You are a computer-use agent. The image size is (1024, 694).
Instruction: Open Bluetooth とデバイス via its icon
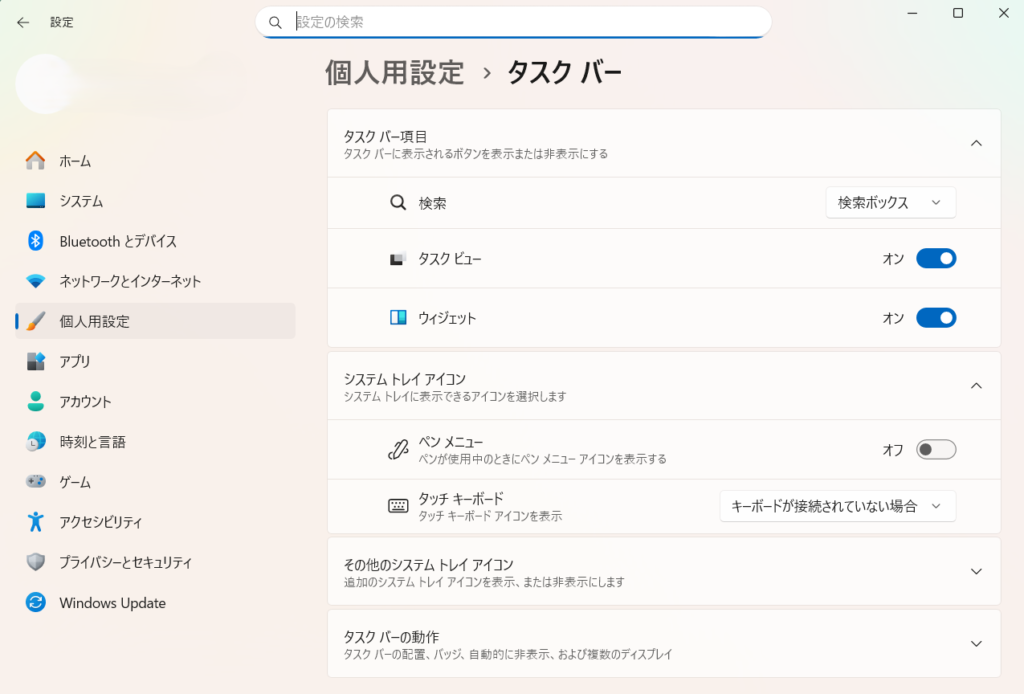tap(36, 241)
